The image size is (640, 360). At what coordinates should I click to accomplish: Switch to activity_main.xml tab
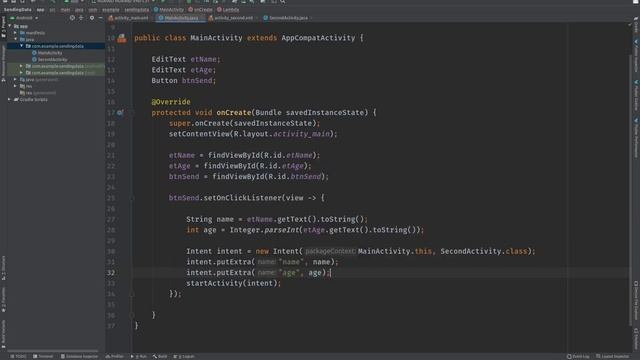tap(129, 18)
